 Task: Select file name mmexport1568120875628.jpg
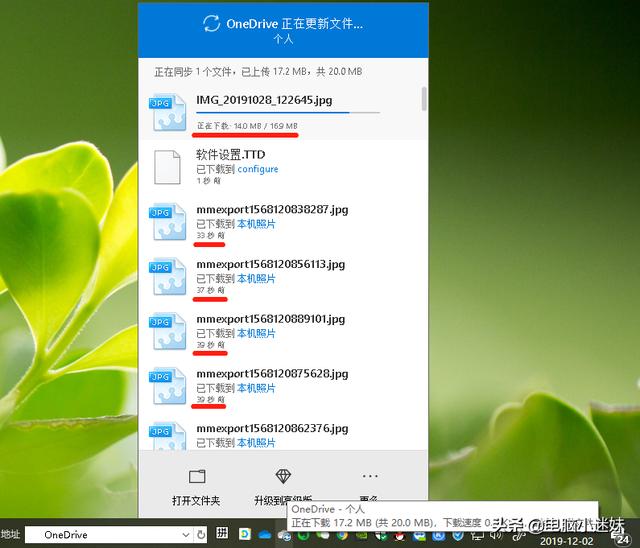[272, 374]
